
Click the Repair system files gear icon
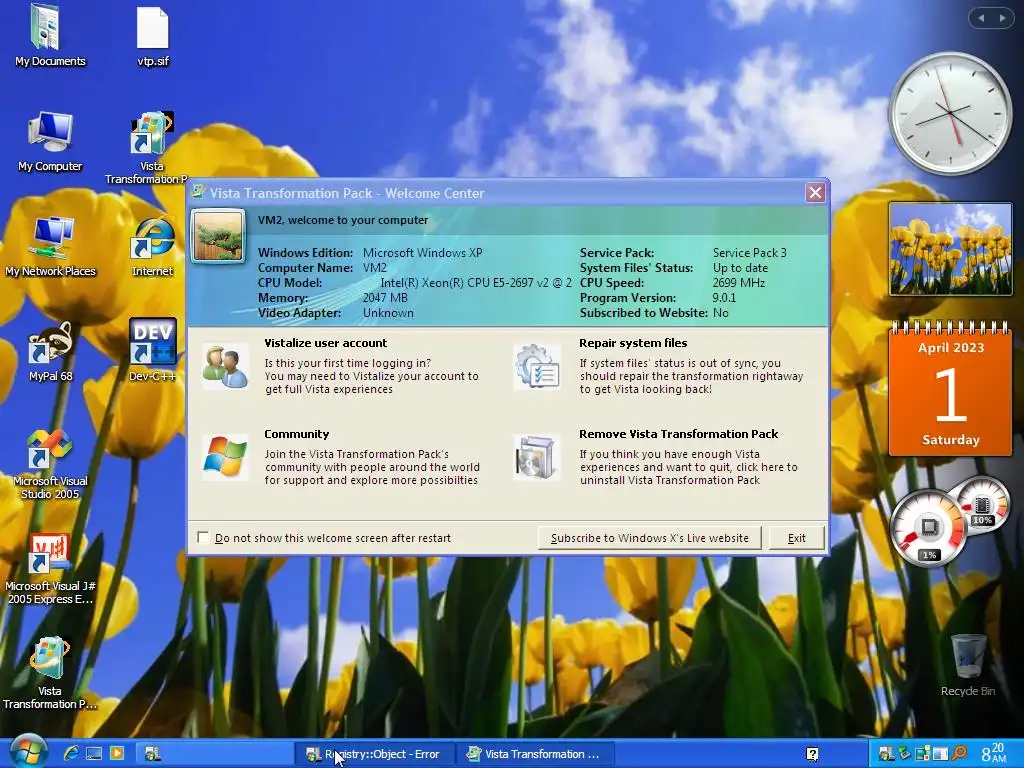click(536, 366)
